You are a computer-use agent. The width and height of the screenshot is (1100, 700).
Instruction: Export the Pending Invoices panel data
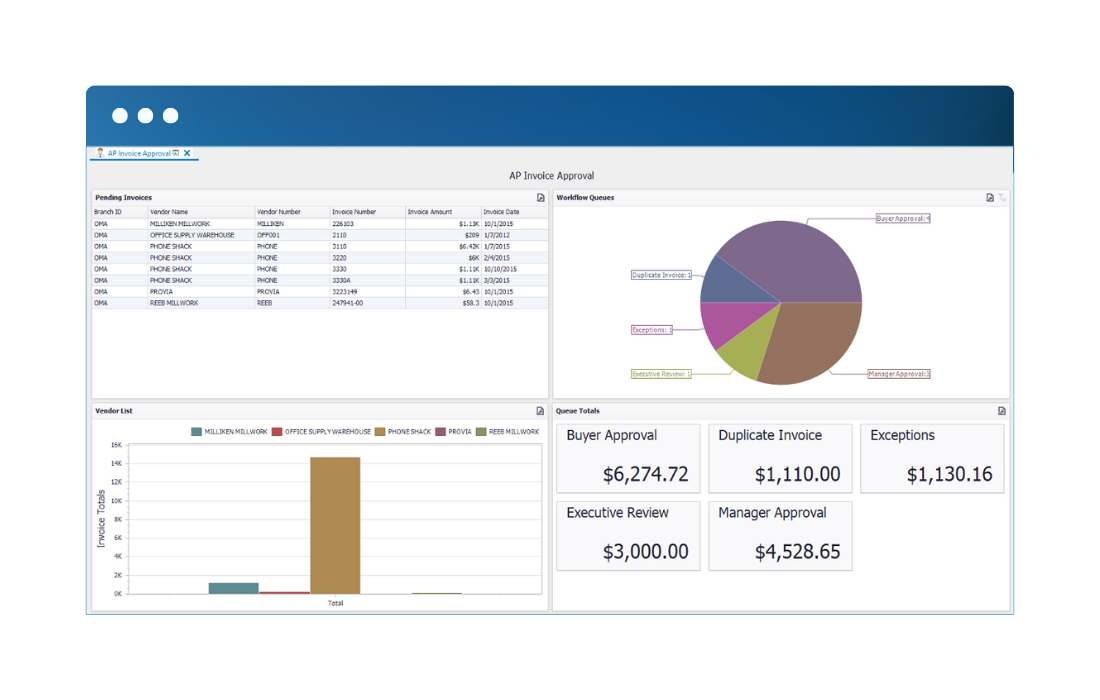[x=540, y=198]
